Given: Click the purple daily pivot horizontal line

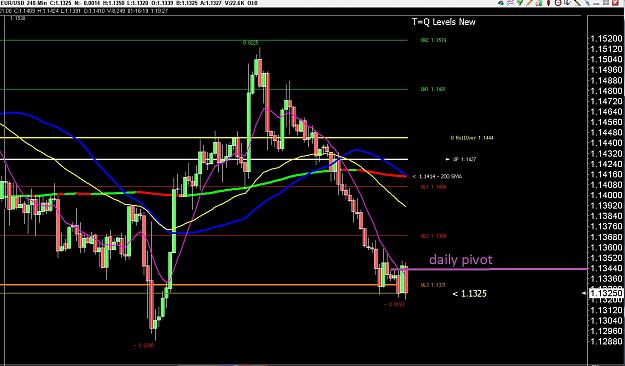Looking at the screenshot, I should tap(490, 269).
